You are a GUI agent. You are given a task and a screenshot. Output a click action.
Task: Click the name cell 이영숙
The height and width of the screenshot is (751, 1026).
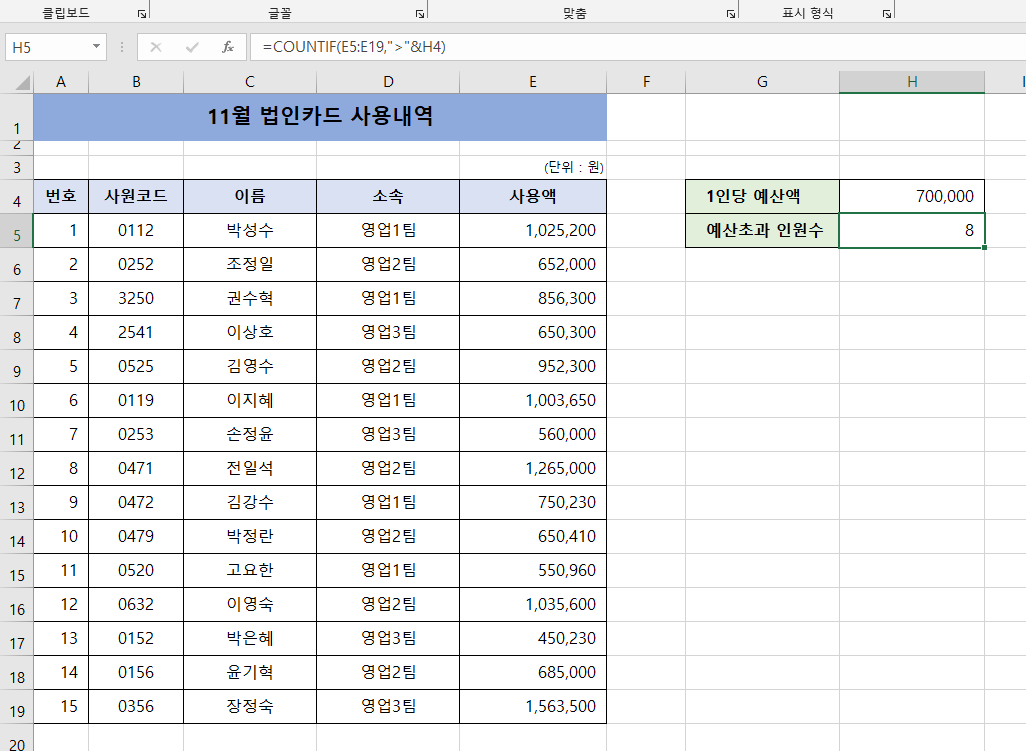tap(250, 604)
